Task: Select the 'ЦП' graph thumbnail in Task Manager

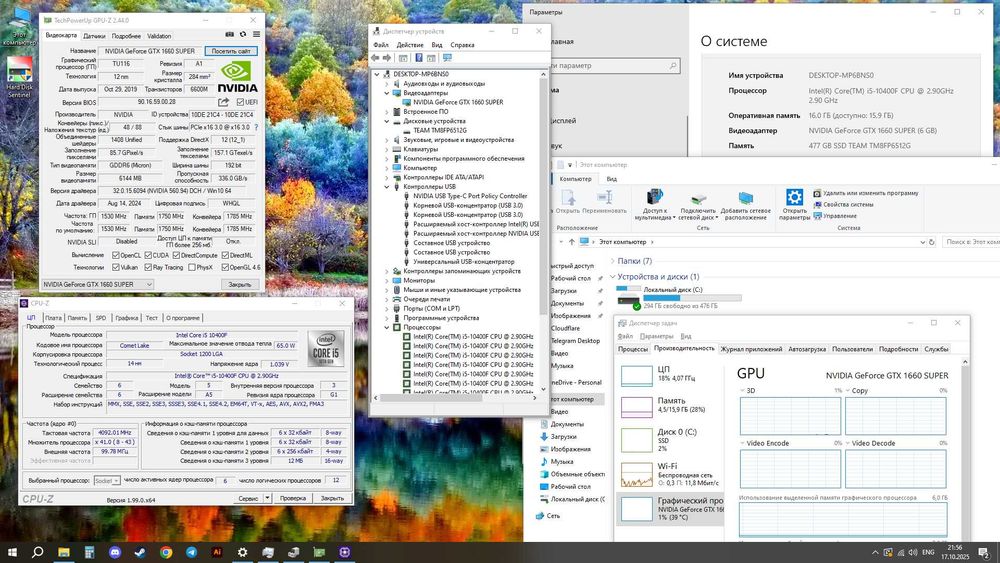Action: click(x=636, y=375)
